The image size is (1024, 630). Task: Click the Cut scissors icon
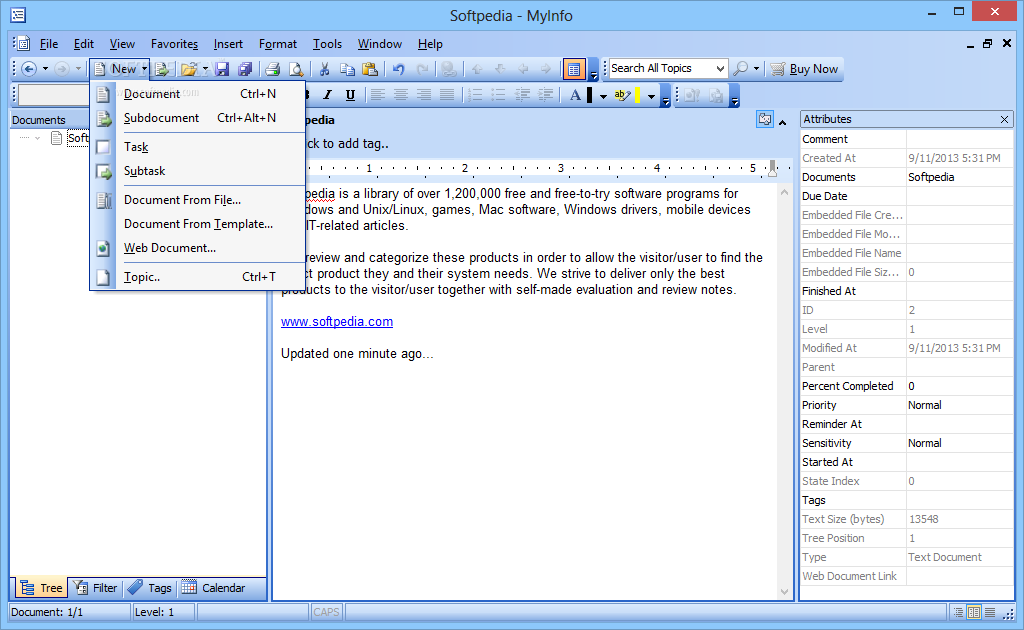pyautogui.click(x=324, y=69)
